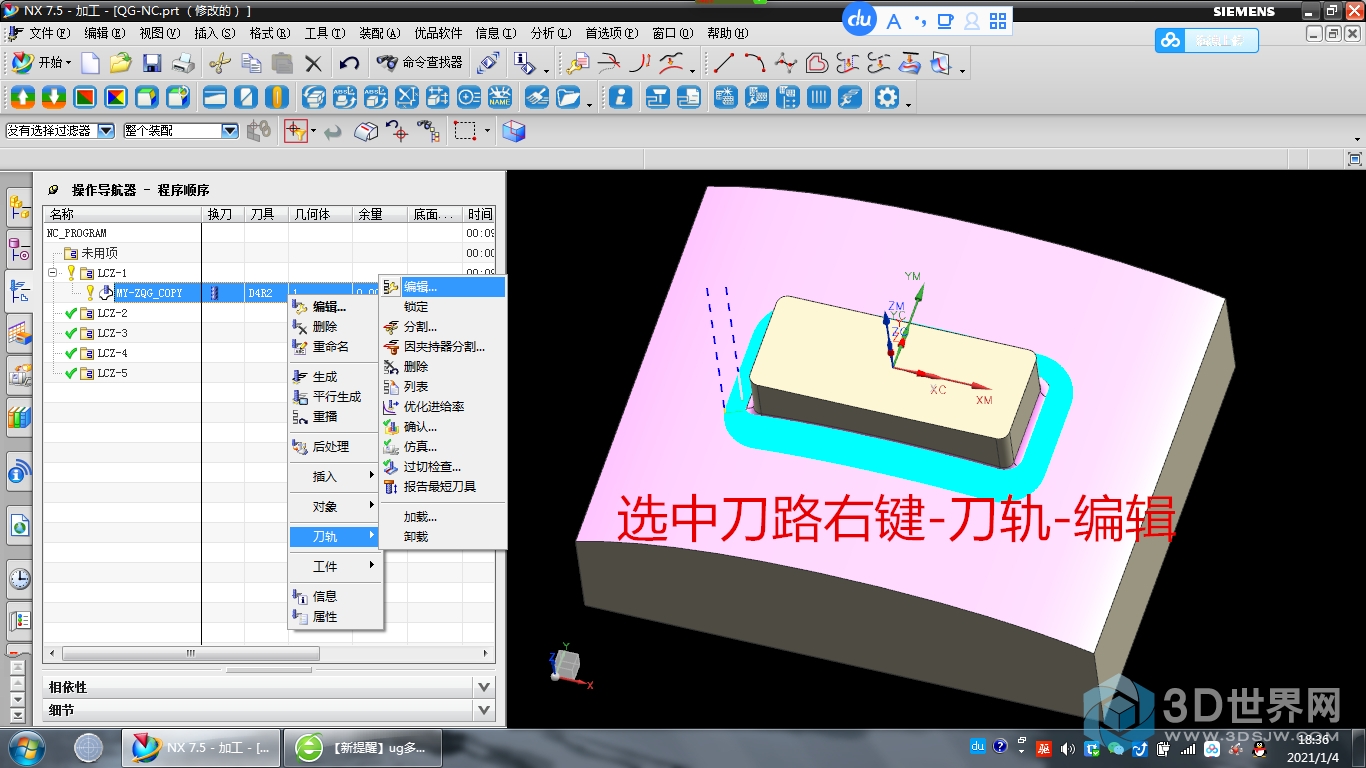
Task: Click the Windows Start orb
Action: pyautogui.click(x=26, y=747)
